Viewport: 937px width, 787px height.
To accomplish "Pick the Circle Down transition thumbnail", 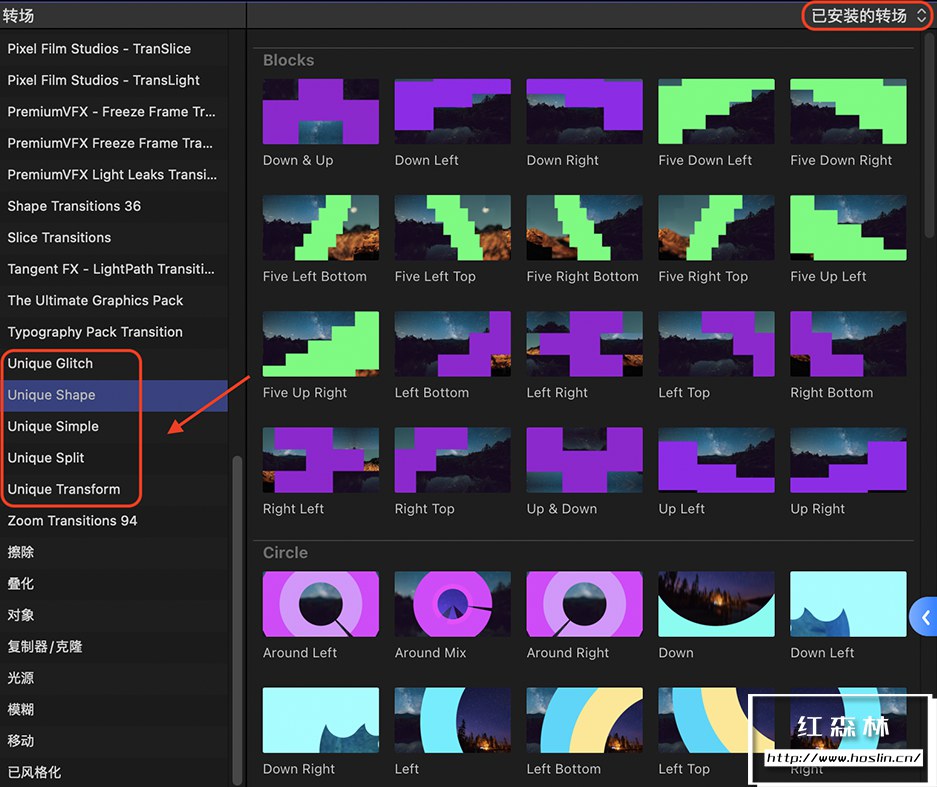I will coord(716,604).
